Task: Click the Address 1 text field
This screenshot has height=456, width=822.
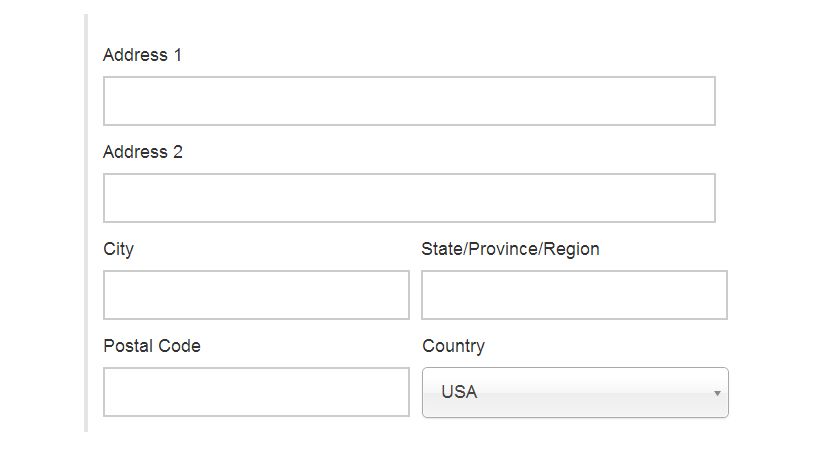Action: point(409,101)
